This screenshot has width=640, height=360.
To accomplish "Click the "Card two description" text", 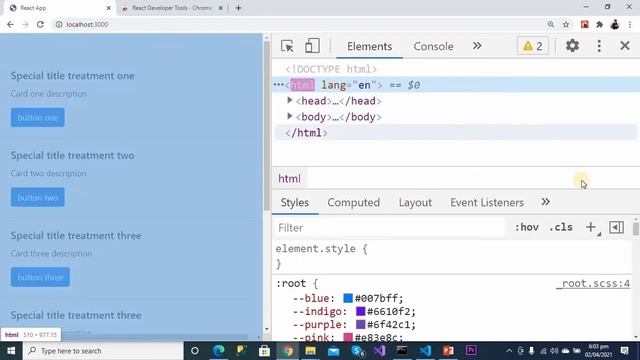I will pyautogui.click(x=49, y=173).
